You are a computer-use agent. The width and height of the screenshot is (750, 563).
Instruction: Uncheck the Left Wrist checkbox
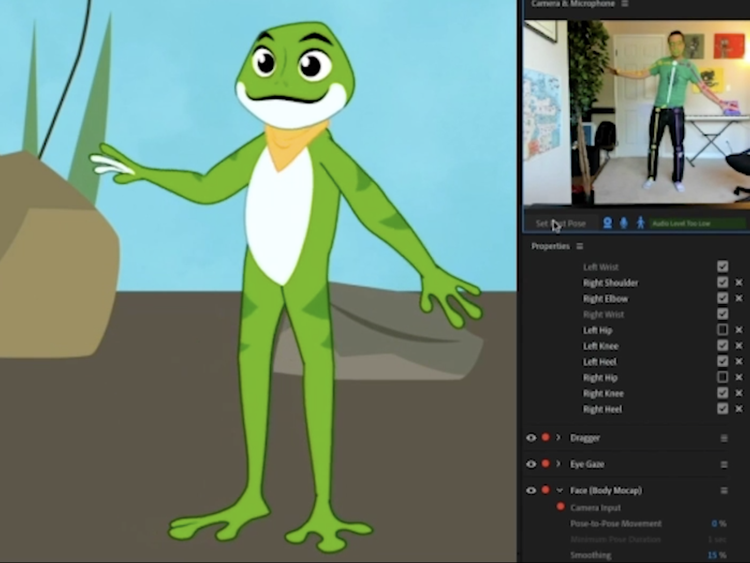click(x=723, y=266)
